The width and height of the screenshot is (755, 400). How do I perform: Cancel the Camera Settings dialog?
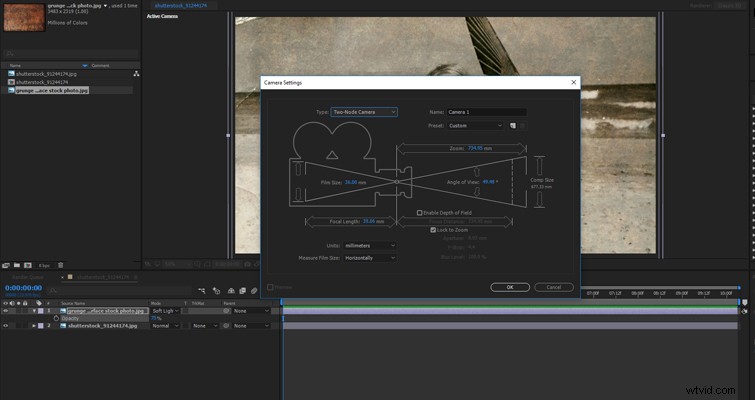[x=554, y=287]
